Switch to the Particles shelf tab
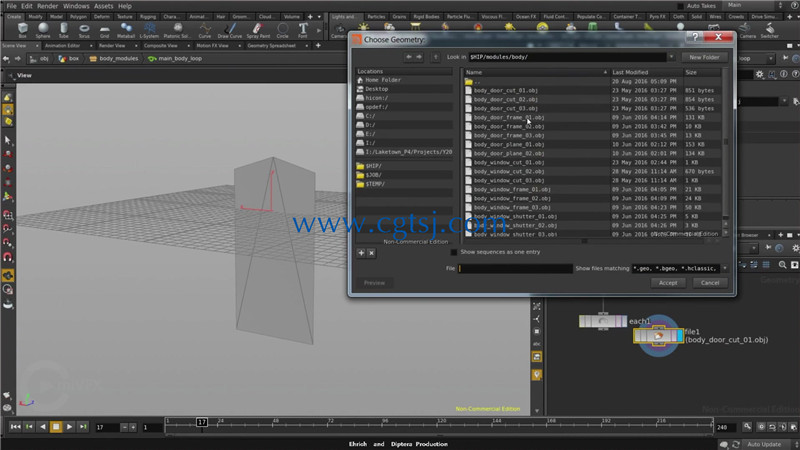 pyautogui.click(x=376, y=17)
